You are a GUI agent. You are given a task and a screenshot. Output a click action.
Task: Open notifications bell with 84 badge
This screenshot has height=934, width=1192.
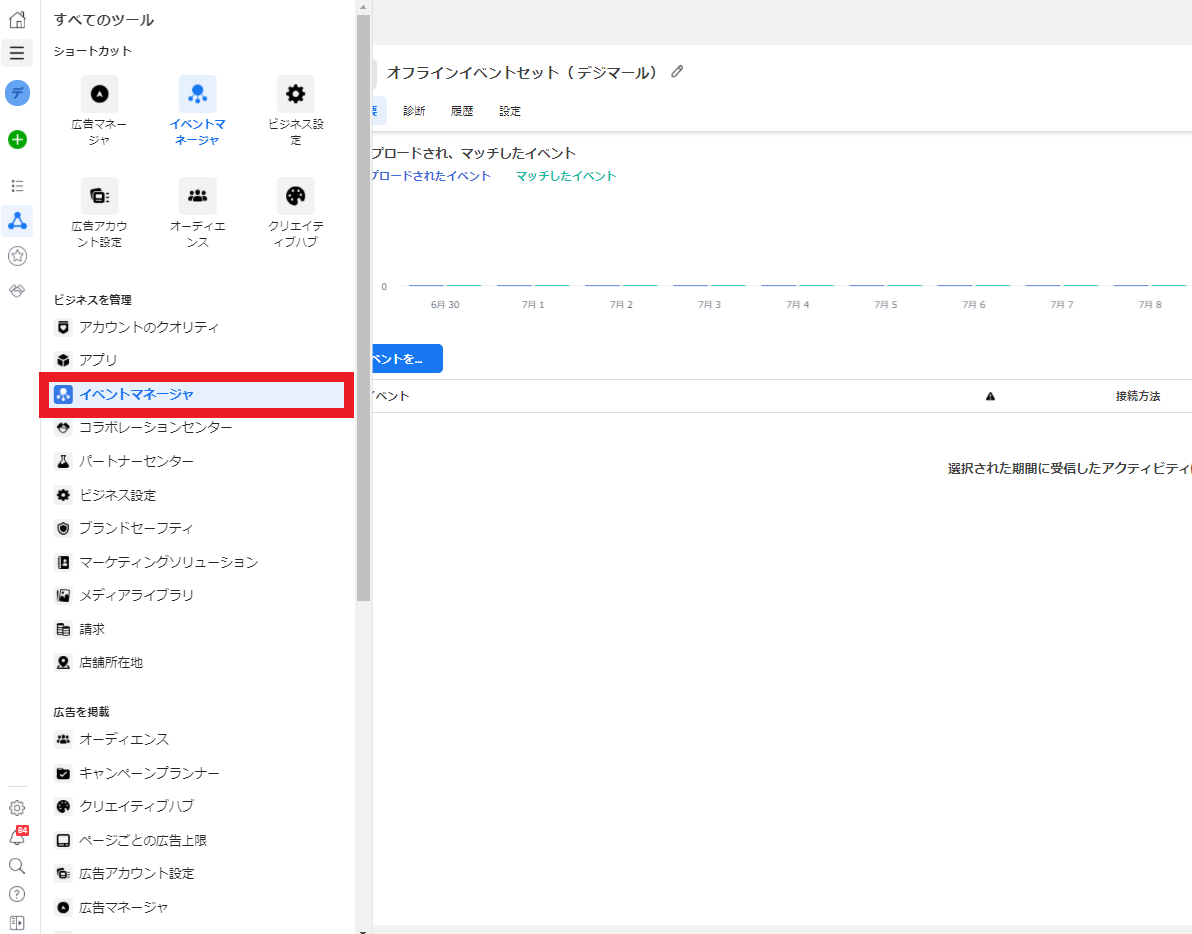[x=17, y=837]
